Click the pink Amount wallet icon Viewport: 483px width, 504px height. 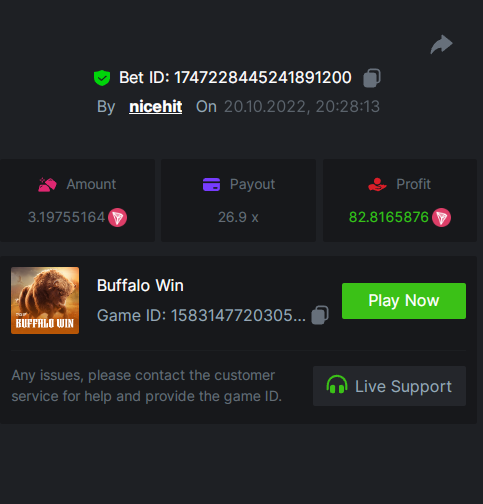(47, 184)
